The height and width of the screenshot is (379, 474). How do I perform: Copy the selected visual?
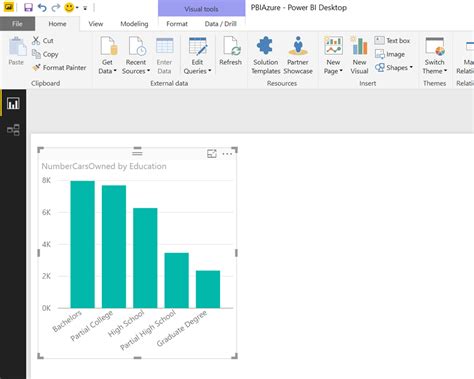tap(45, 54)
